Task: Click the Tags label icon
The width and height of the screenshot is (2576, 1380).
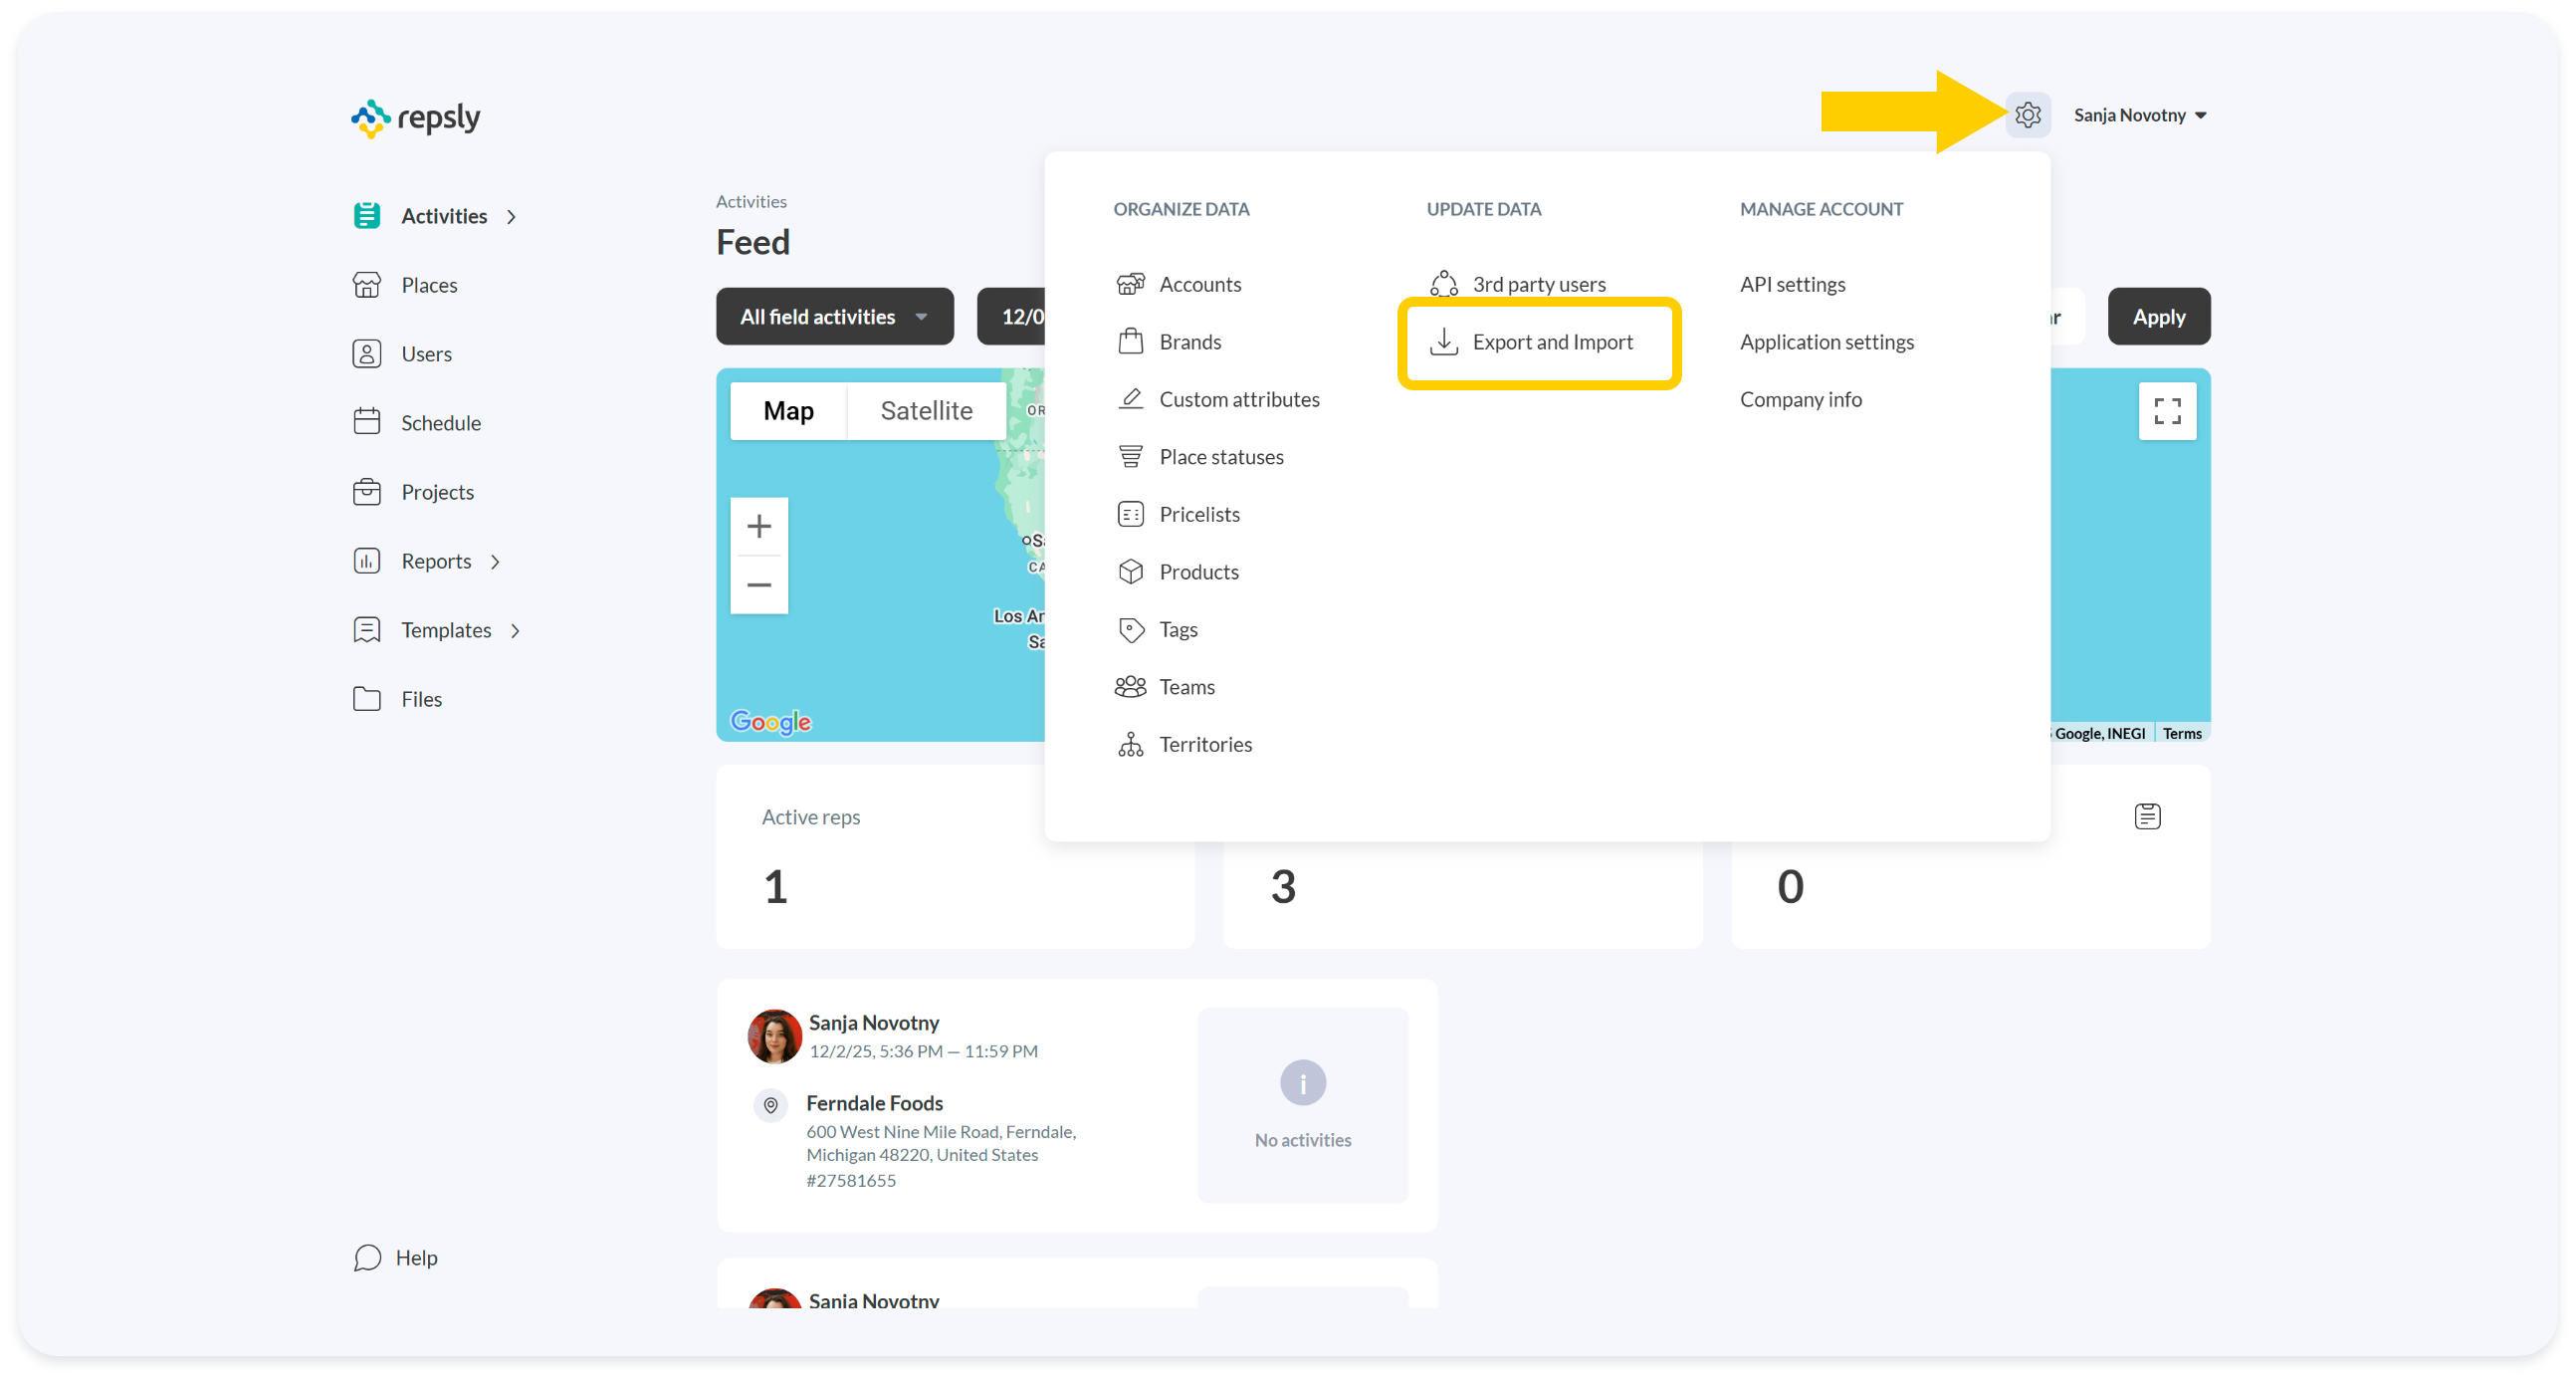Action: tap(1130, 630)
